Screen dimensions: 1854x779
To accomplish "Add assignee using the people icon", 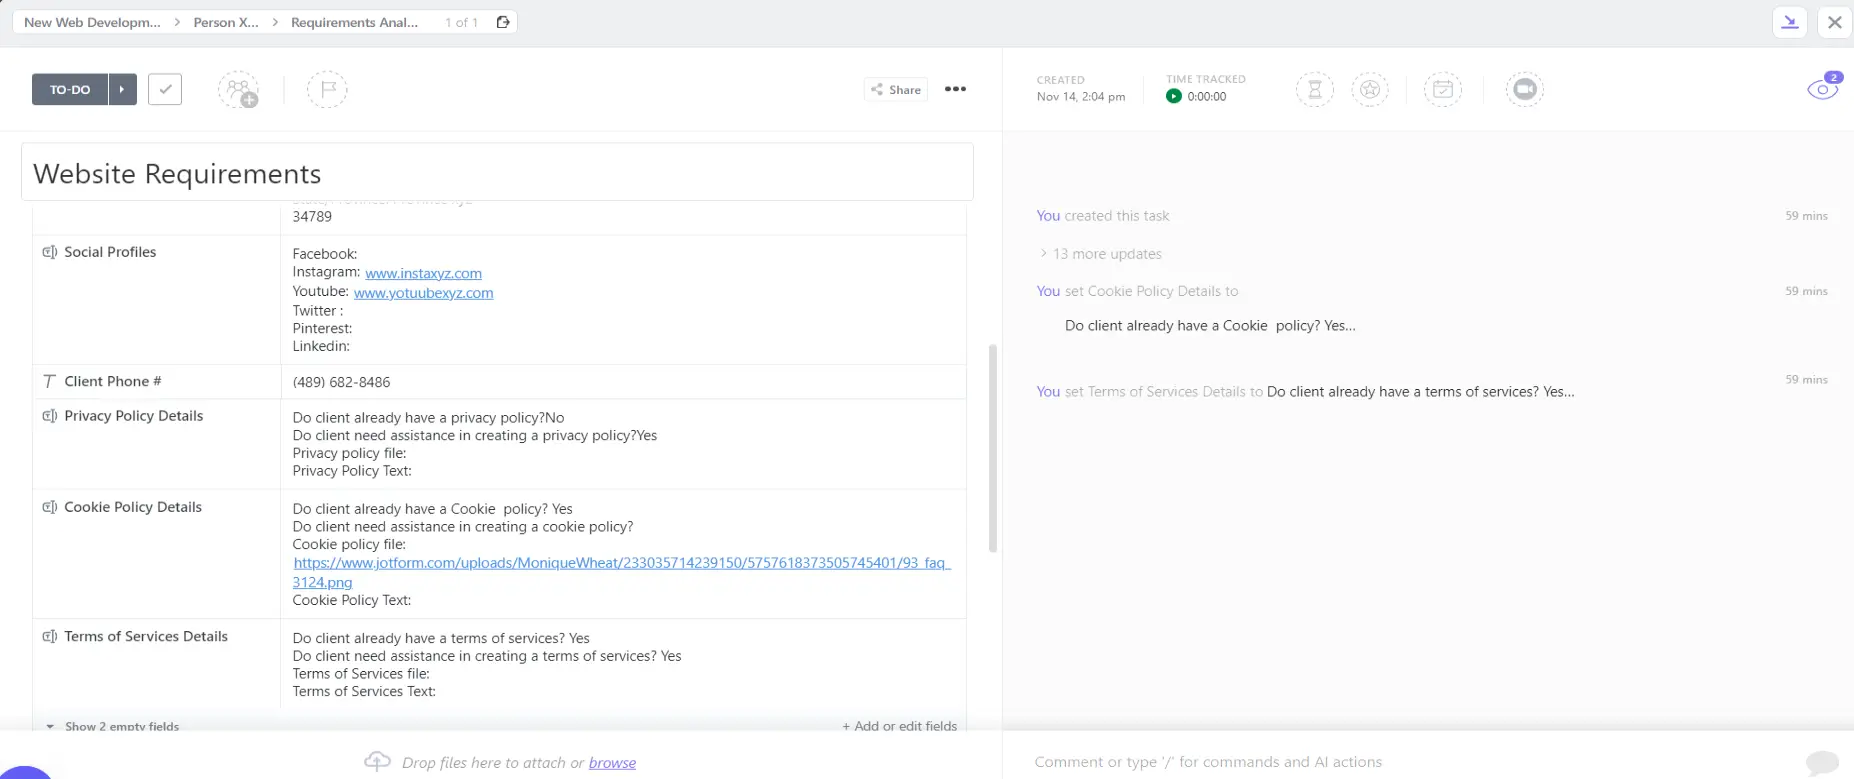I will click(238, 90).
